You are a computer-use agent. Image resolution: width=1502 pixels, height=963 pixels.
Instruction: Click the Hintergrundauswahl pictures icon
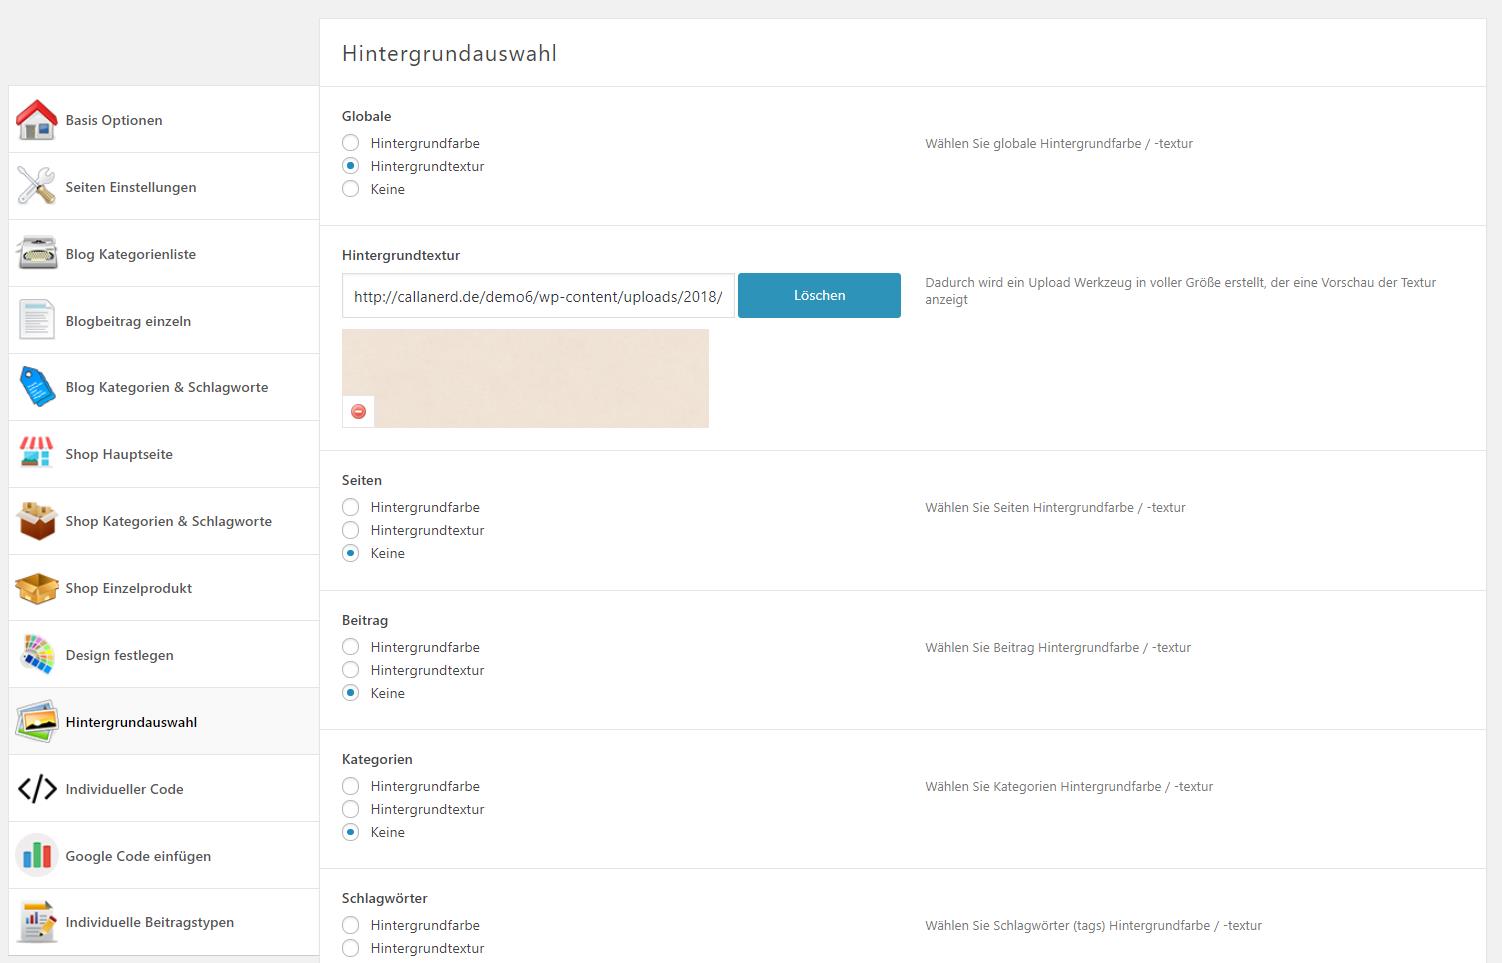click(37, 722)
